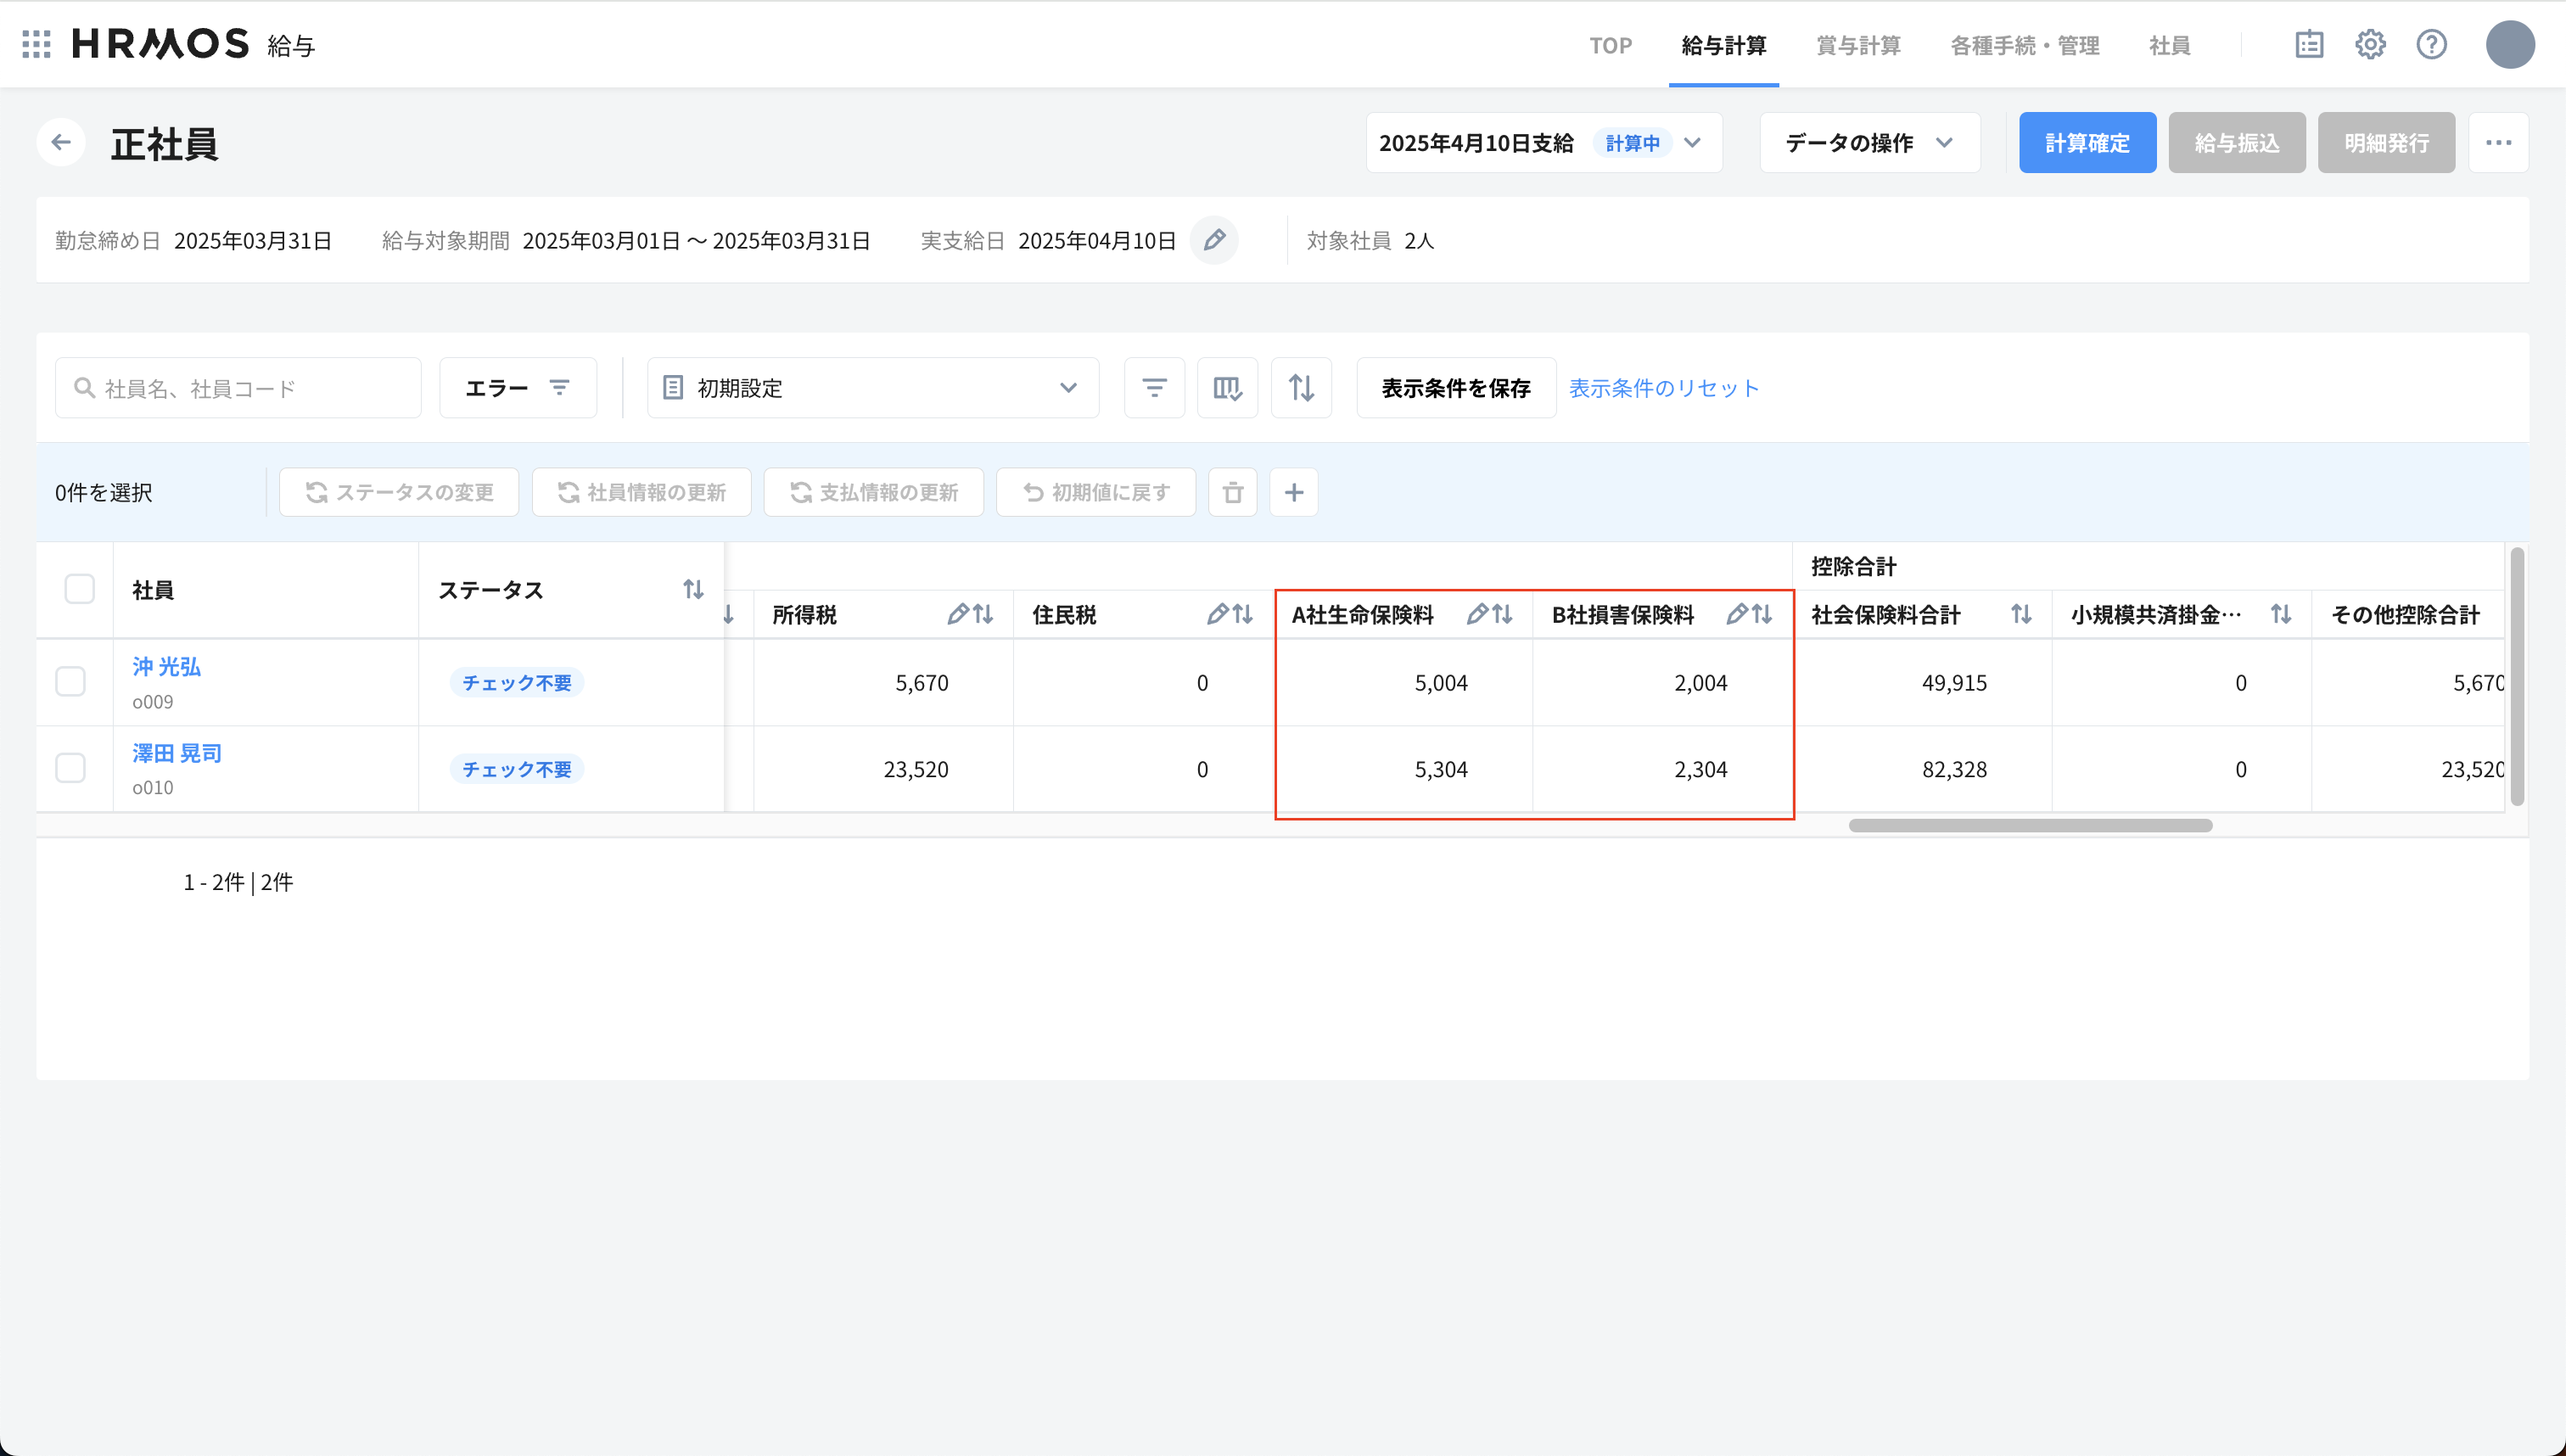Switch to the 賞与計算 tab

point(1858,45)
